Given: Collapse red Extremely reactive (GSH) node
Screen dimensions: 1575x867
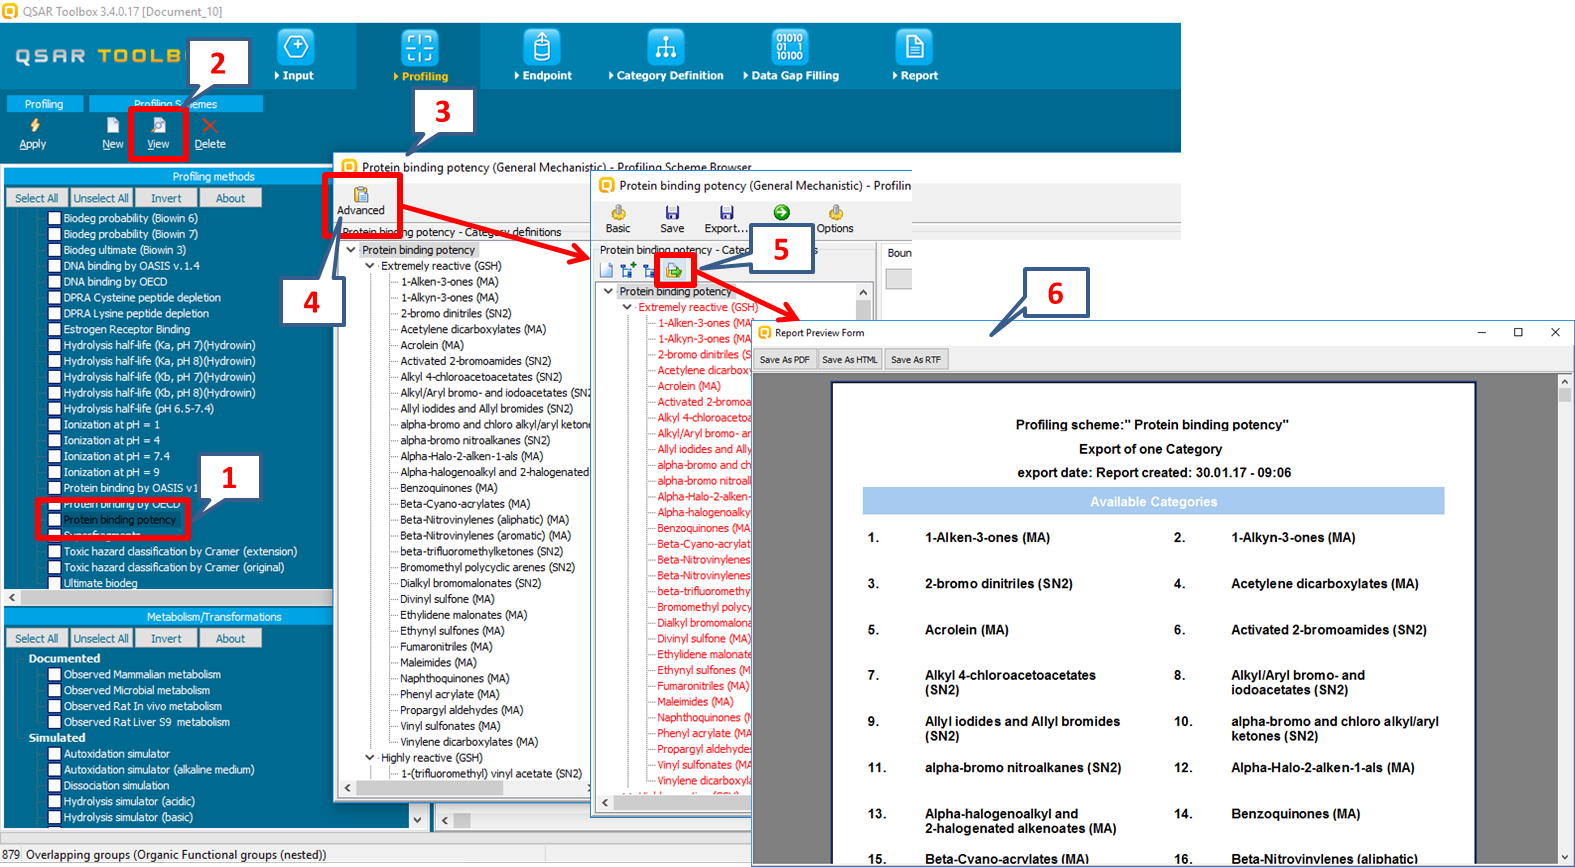Looking at the screenshot, I should [627, 307].
